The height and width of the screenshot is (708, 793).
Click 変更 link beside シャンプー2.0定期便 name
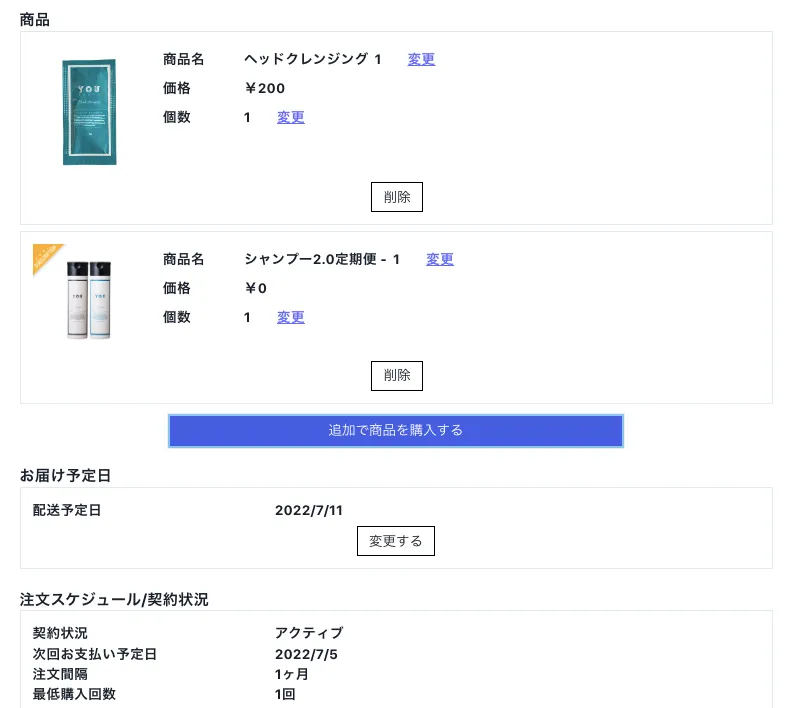(x=440, y=259)
